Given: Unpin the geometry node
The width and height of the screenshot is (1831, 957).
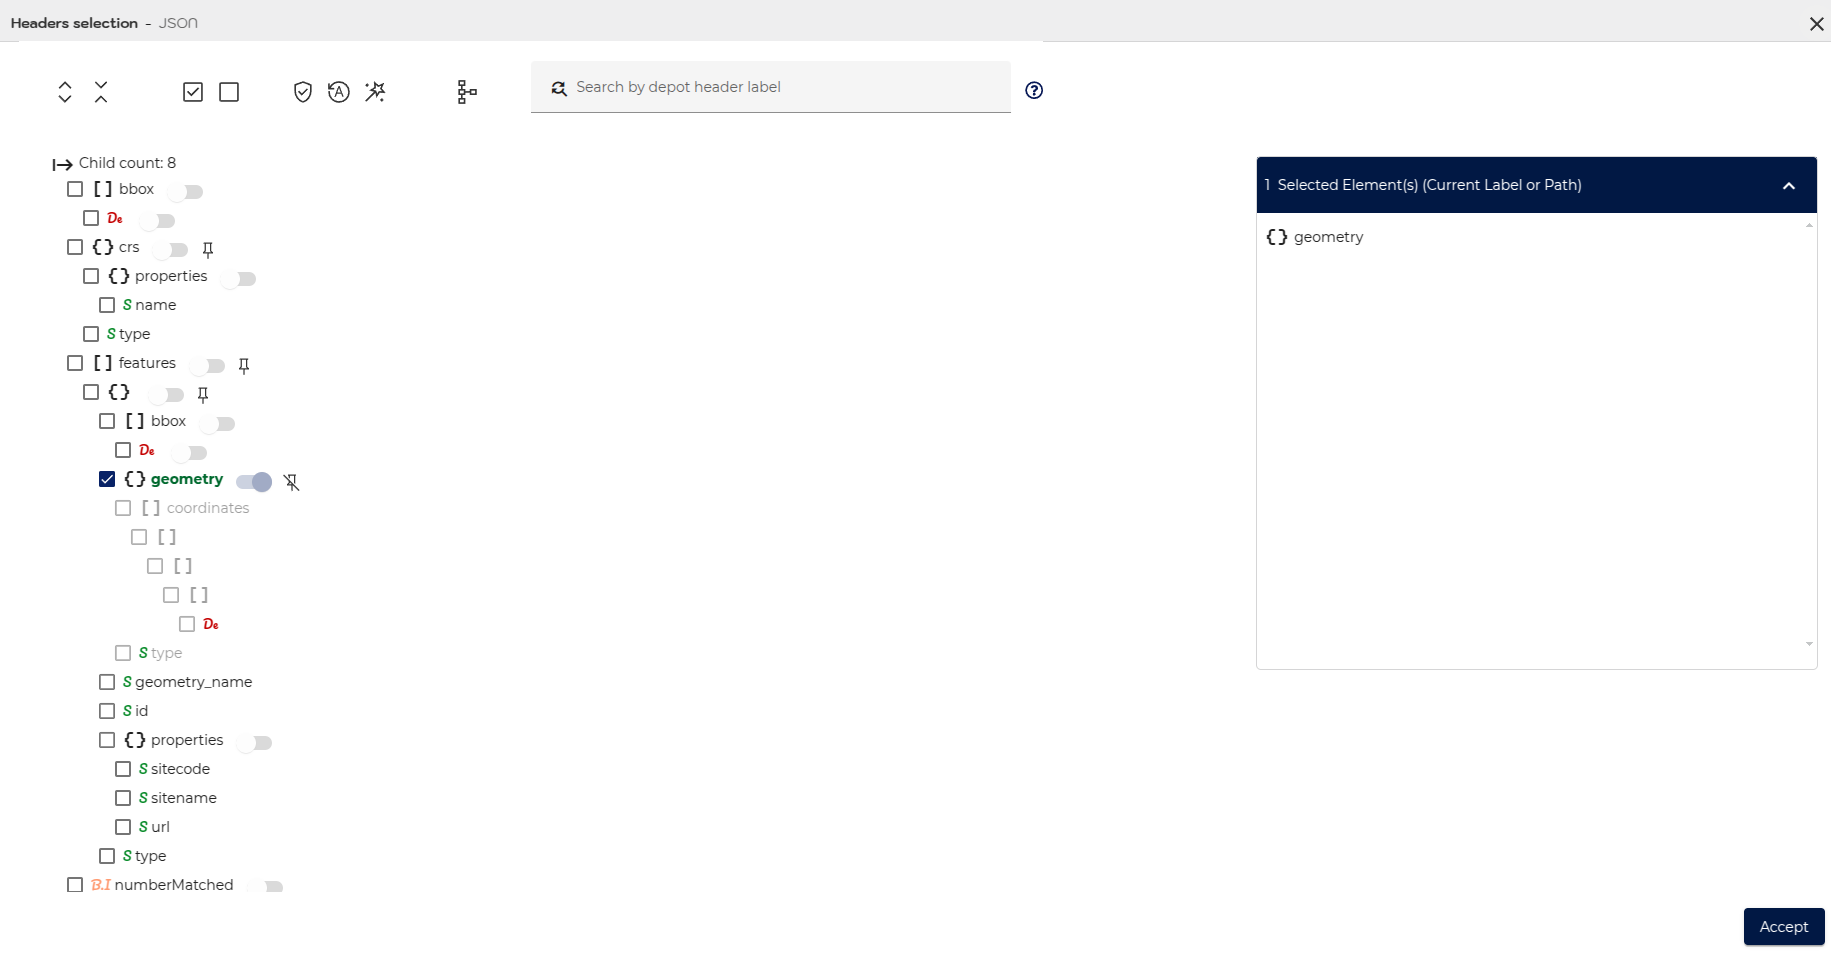Looking at the screenshot, I should [x=291, y=482].
